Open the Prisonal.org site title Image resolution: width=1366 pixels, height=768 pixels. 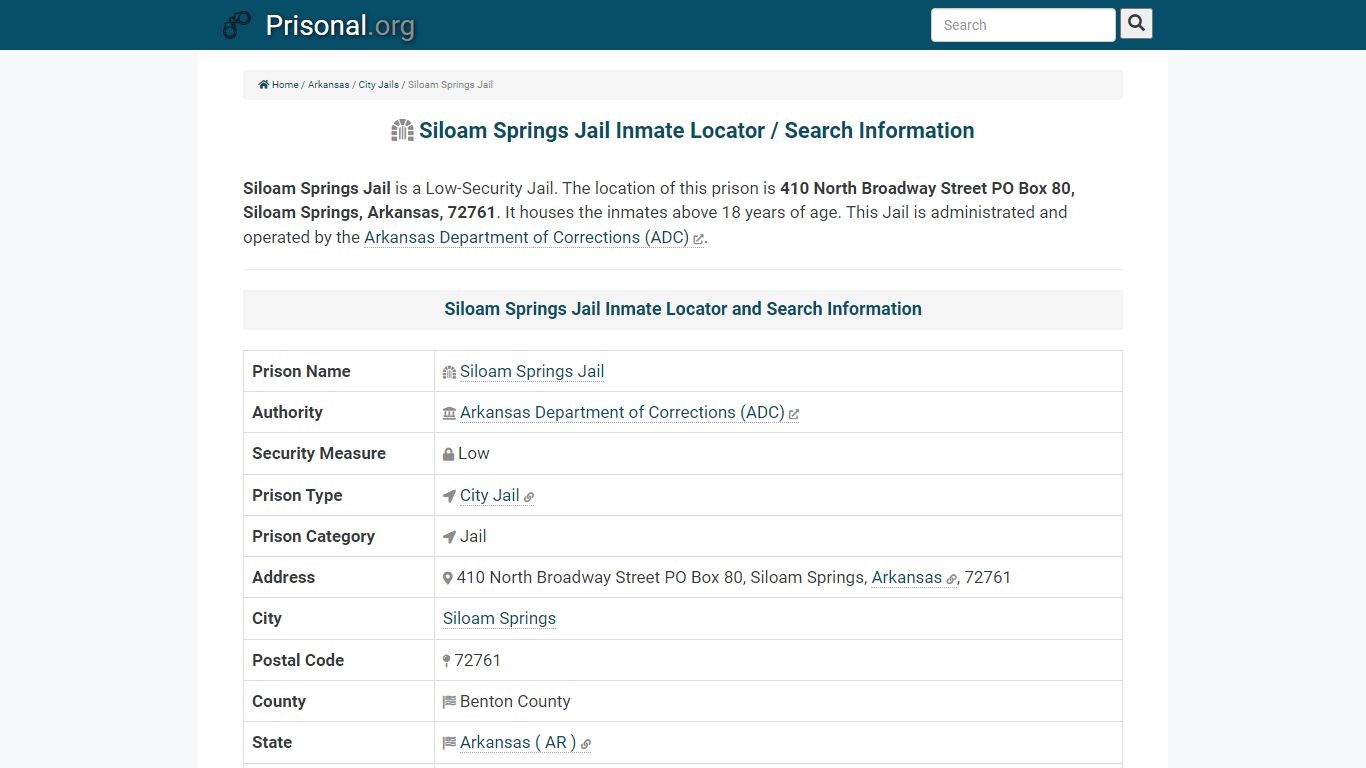click(x=340, y=25)
